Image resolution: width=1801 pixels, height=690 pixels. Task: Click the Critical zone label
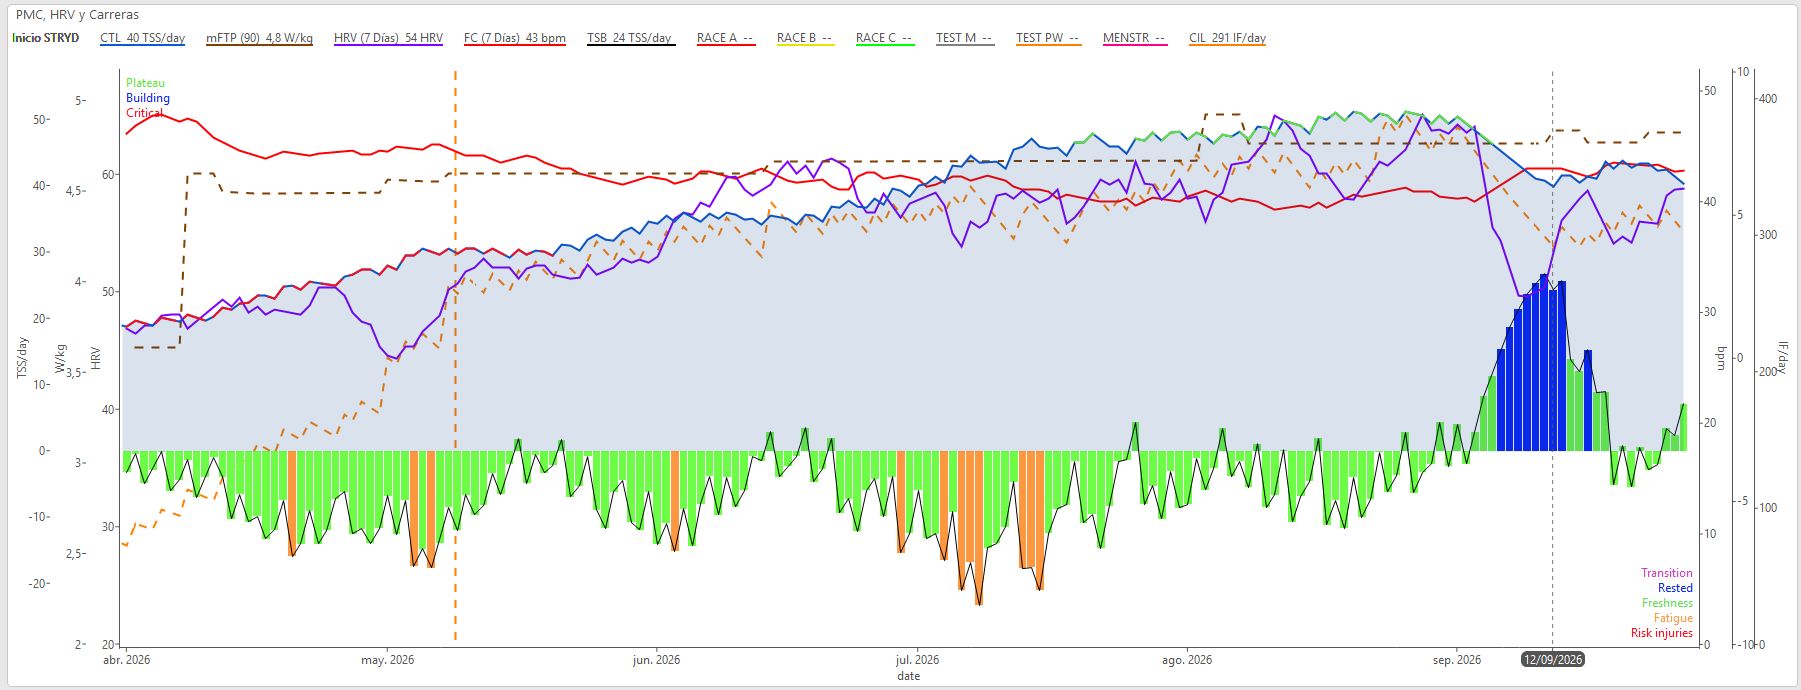(145, 113)
